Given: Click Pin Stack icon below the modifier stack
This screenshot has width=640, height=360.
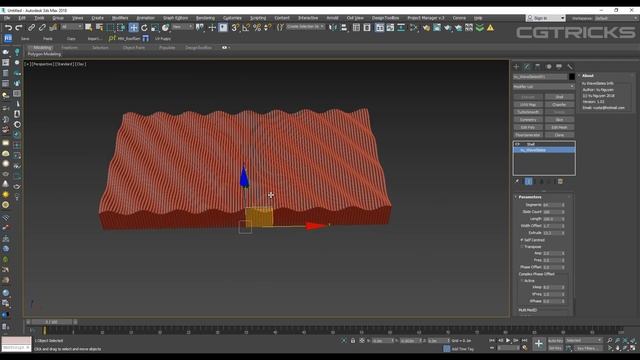Looking at the screenshot, I should tap(517, 181).
